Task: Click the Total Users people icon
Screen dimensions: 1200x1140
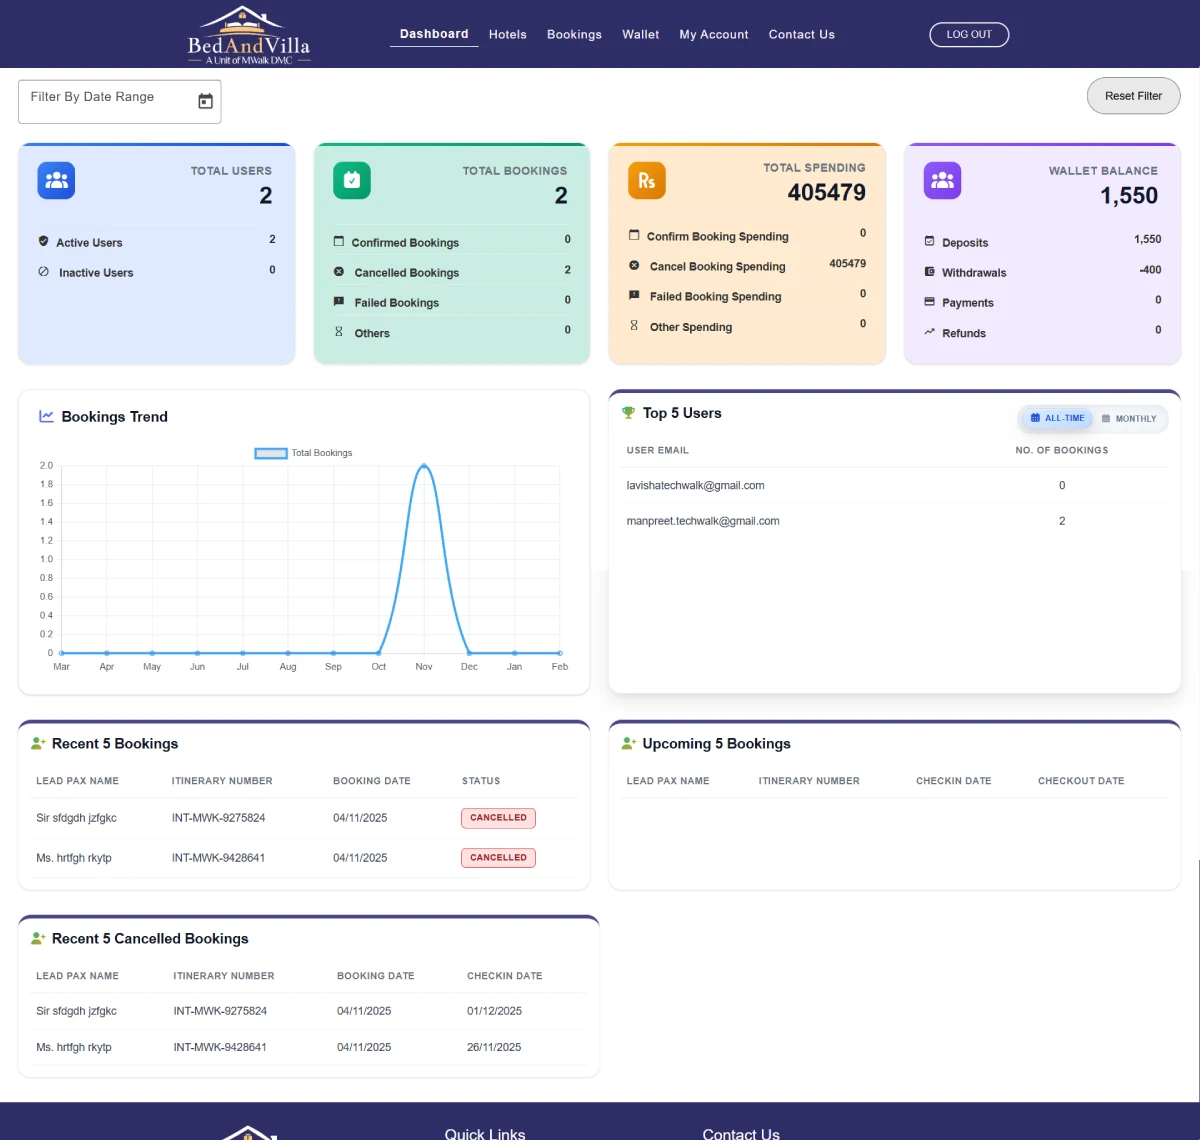Action: tap(56, 181)
